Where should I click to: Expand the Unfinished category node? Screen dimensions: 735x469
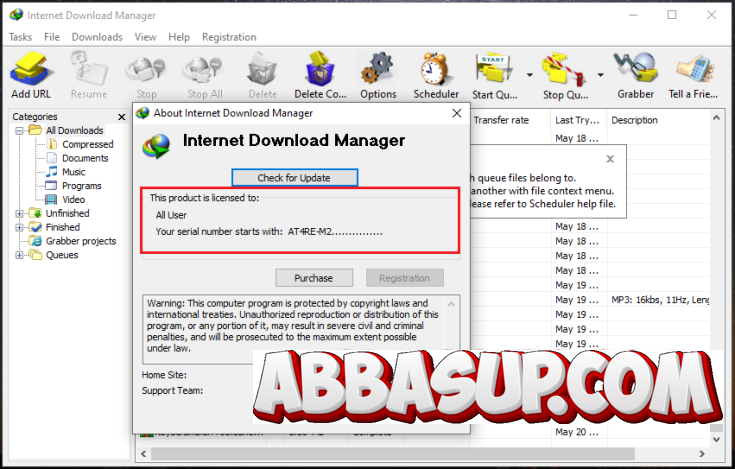[19, 214]
